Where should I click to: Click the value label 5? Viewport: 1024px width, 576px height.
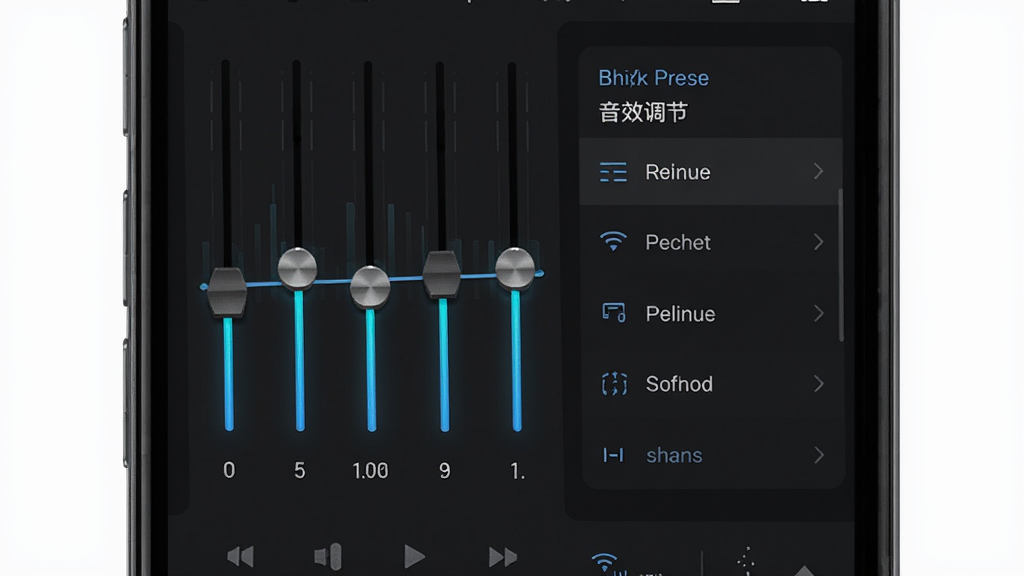pos(300,470)
